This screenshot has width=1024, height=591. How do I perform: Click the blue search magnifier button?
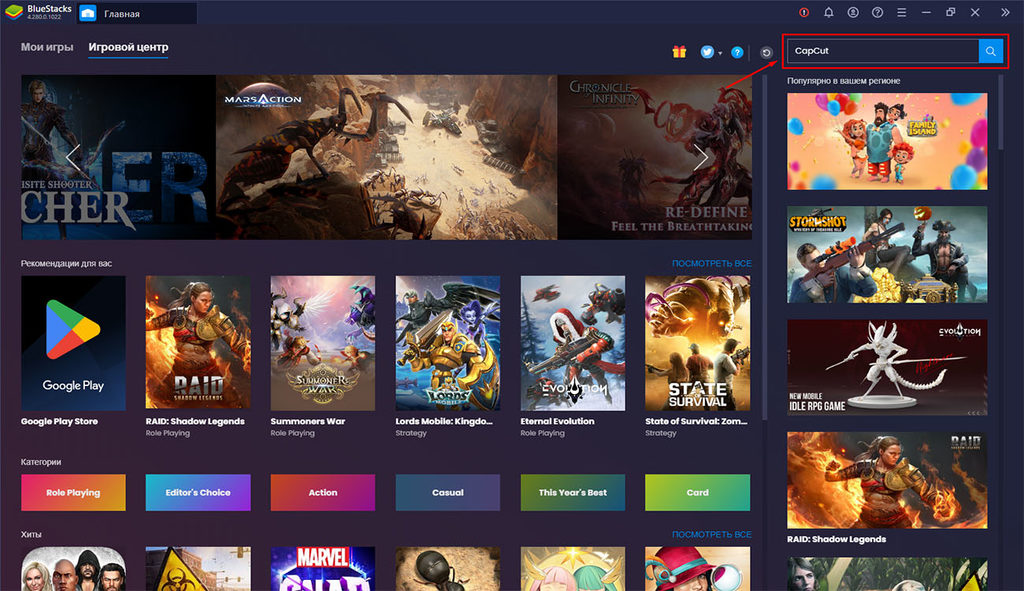991,51
